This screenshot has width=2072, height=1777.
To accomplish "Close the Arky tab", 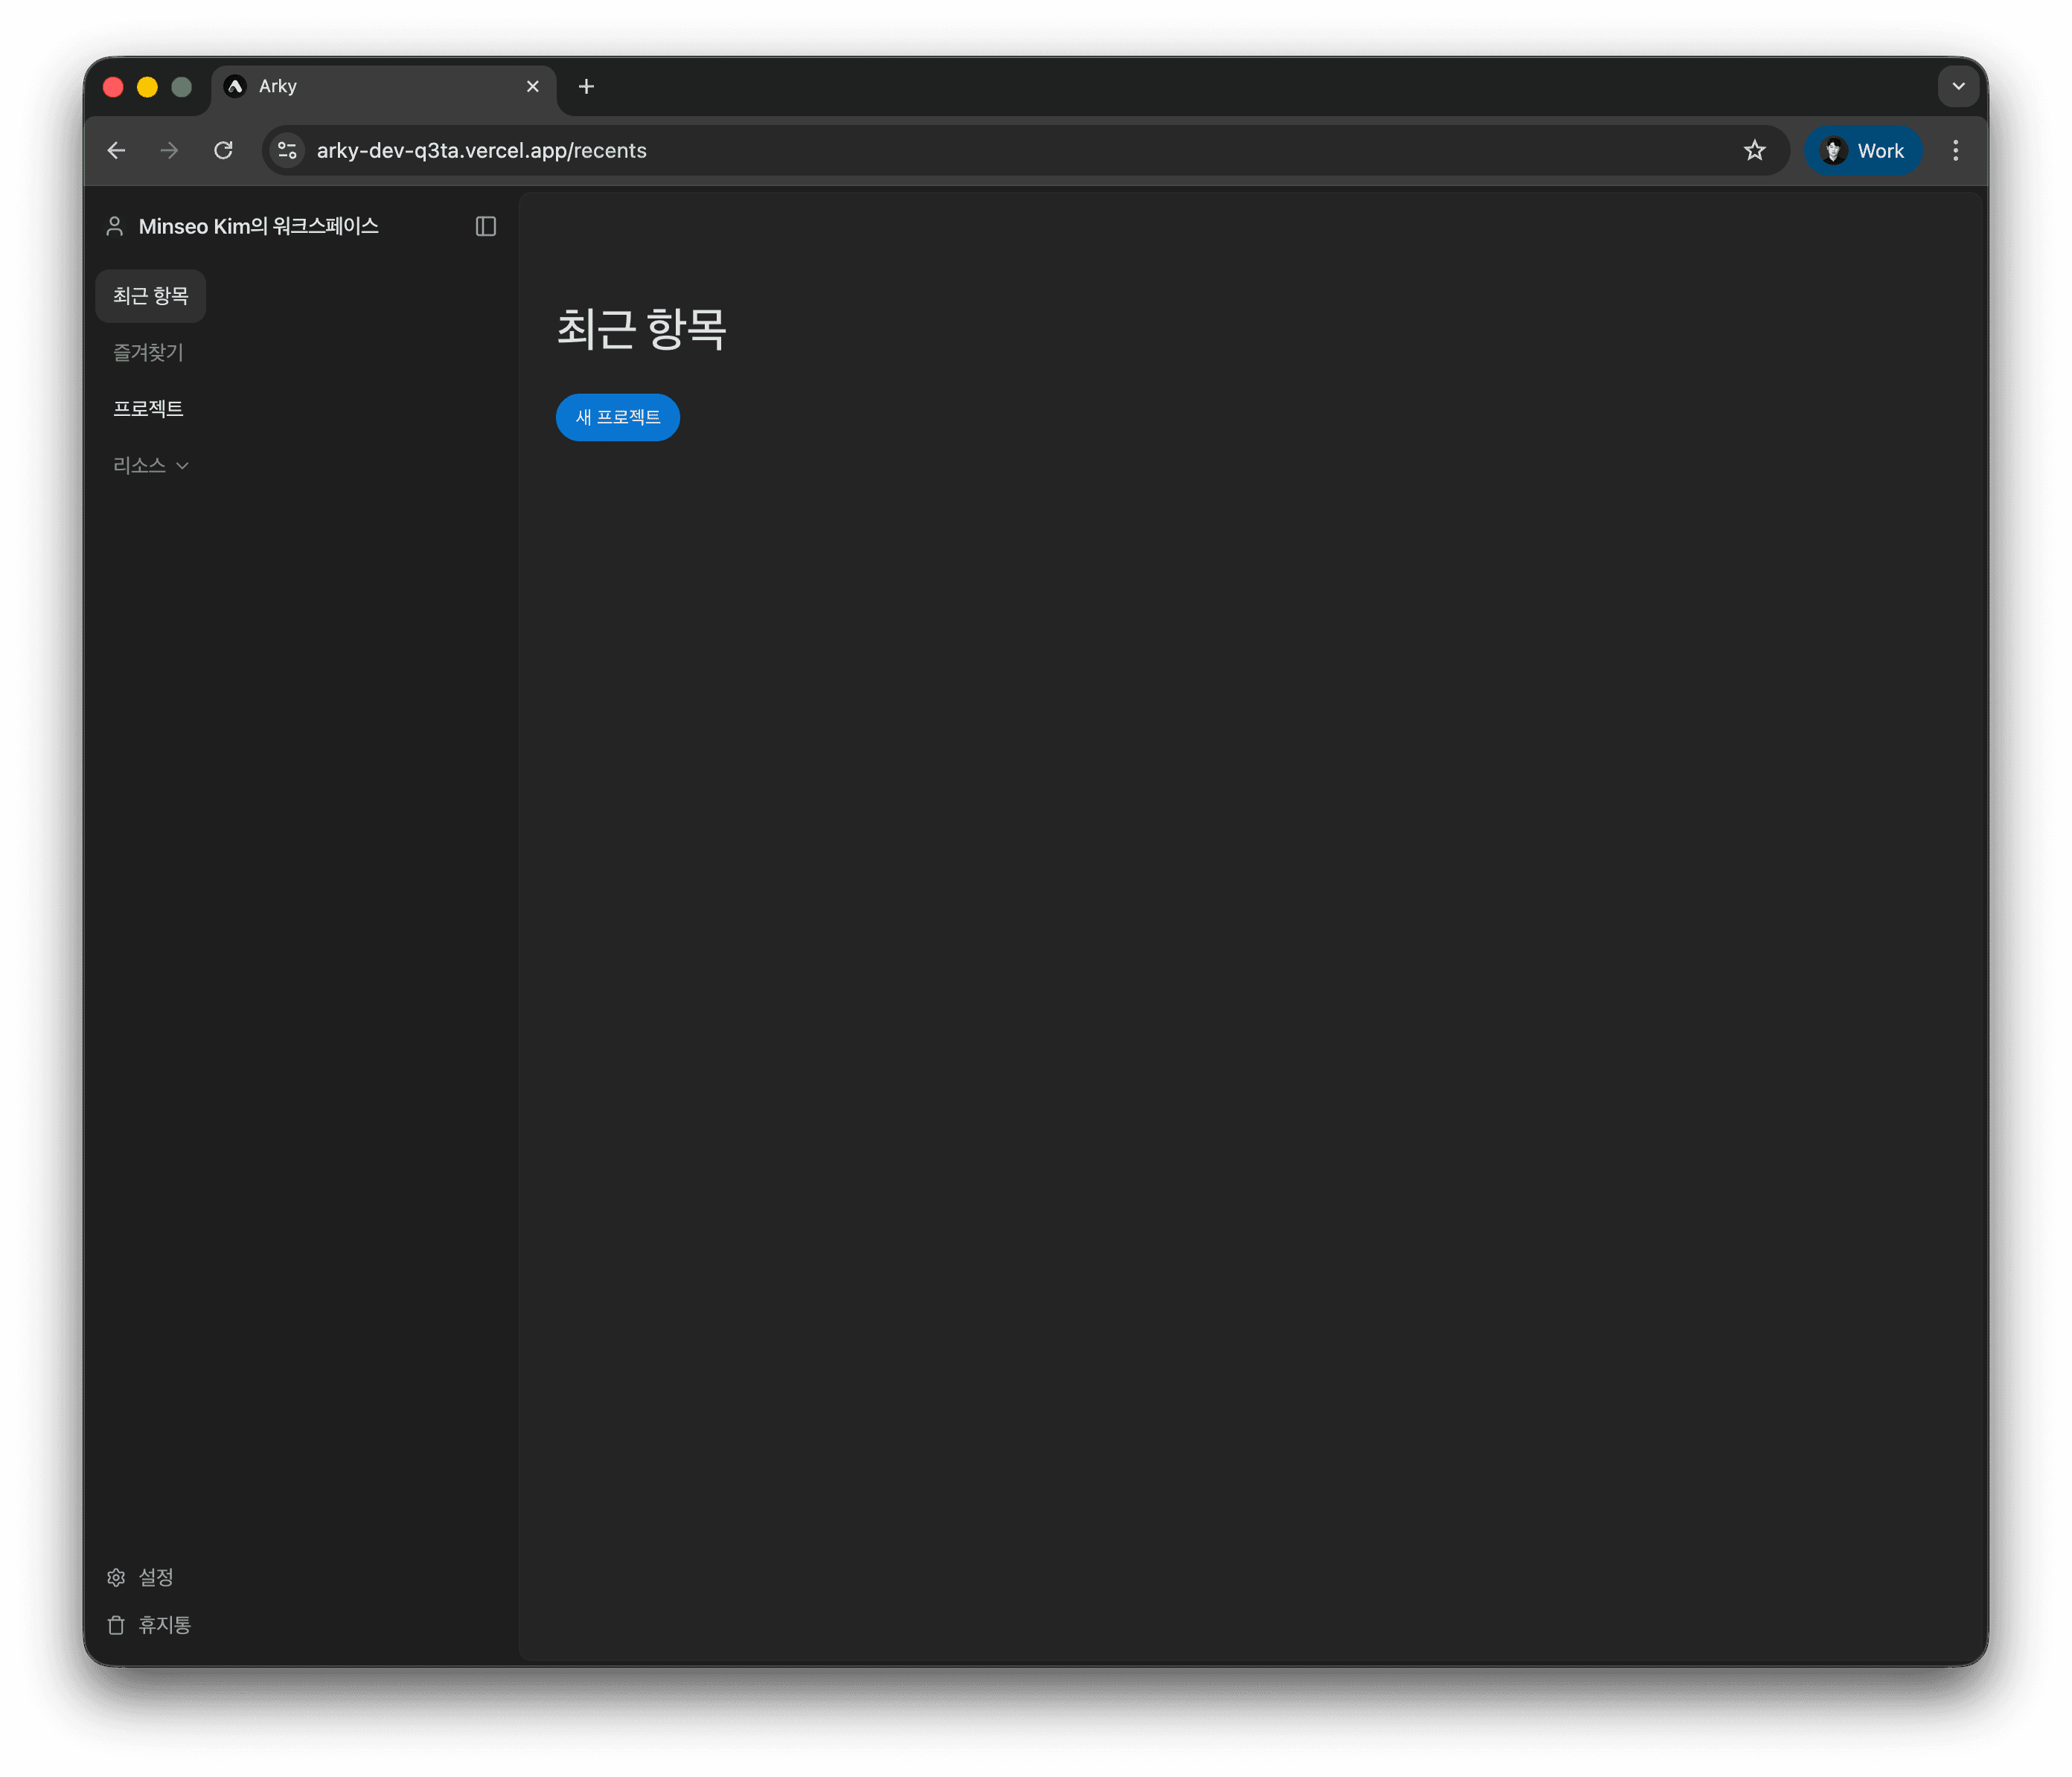I will click(x=532, y=87).
